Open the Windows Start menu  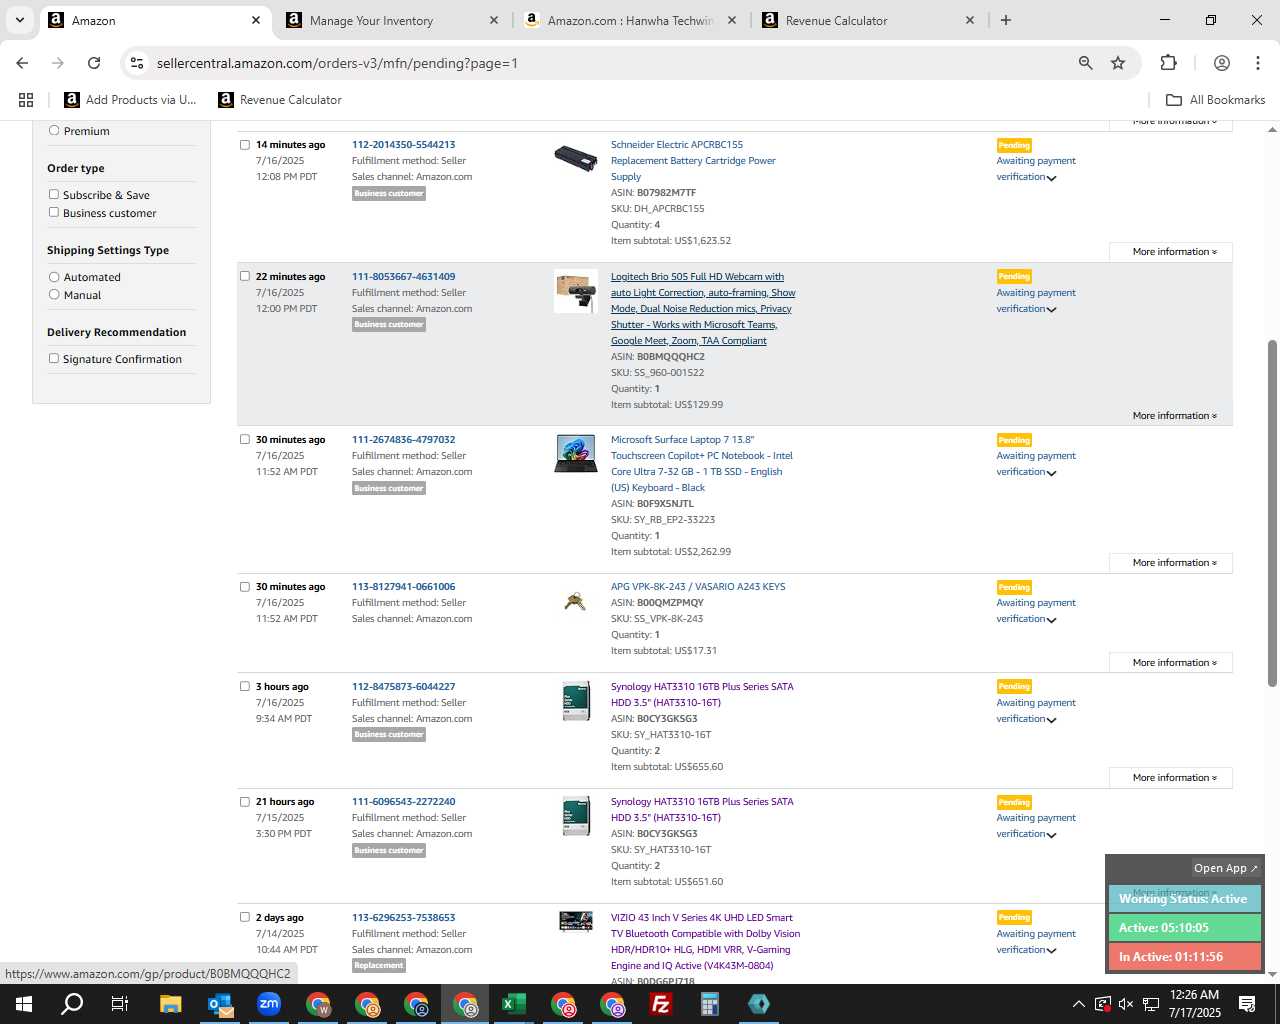coord(23,1004)
